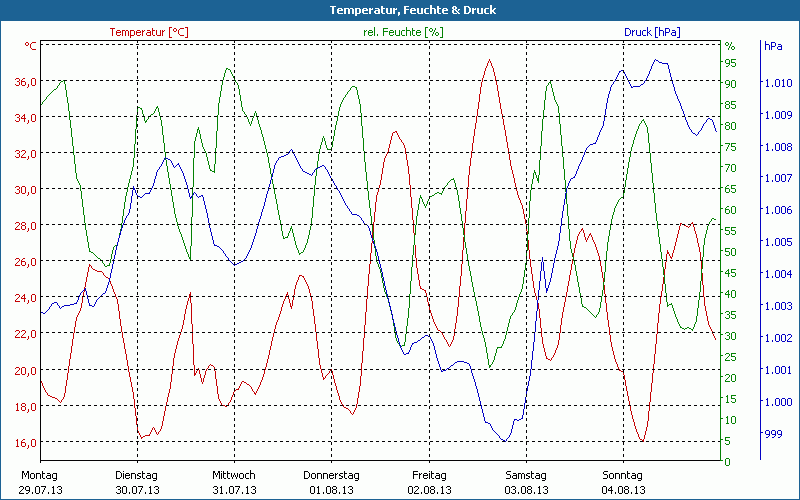Viewport: 800px width, 500px height.
Task: Click the Samstag 03.08.13 date label
Action: 525,482
